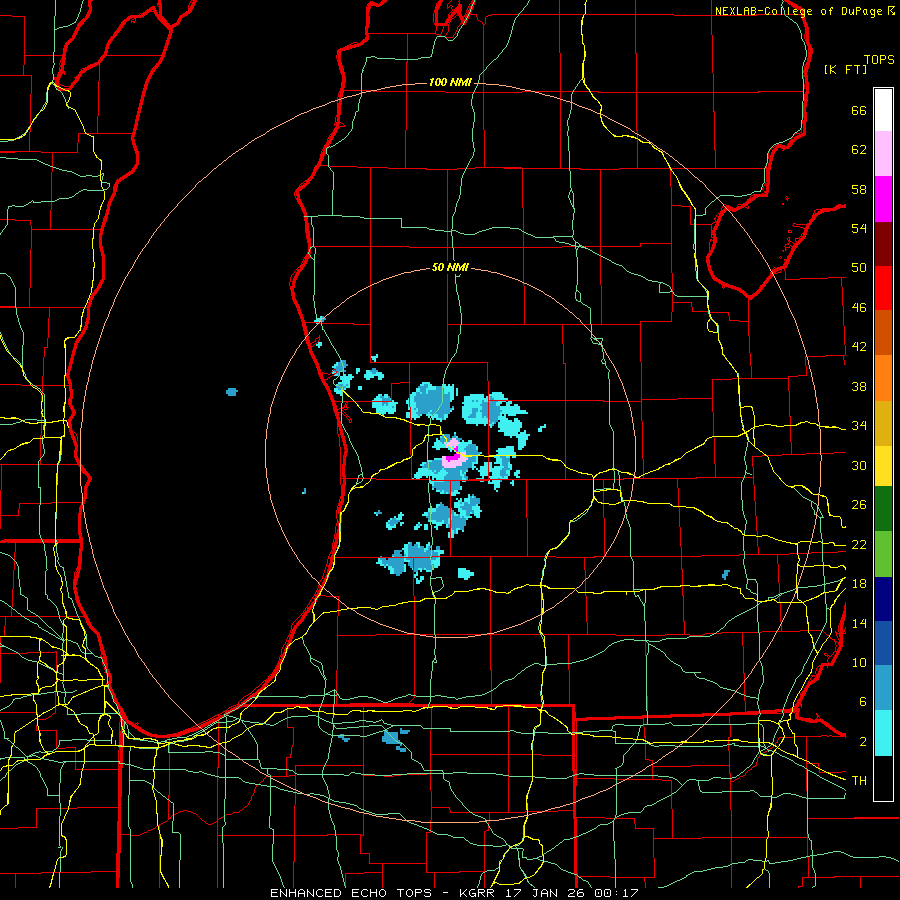900x900 pixels.
Task: Click legend value 58
Action: 859,189
